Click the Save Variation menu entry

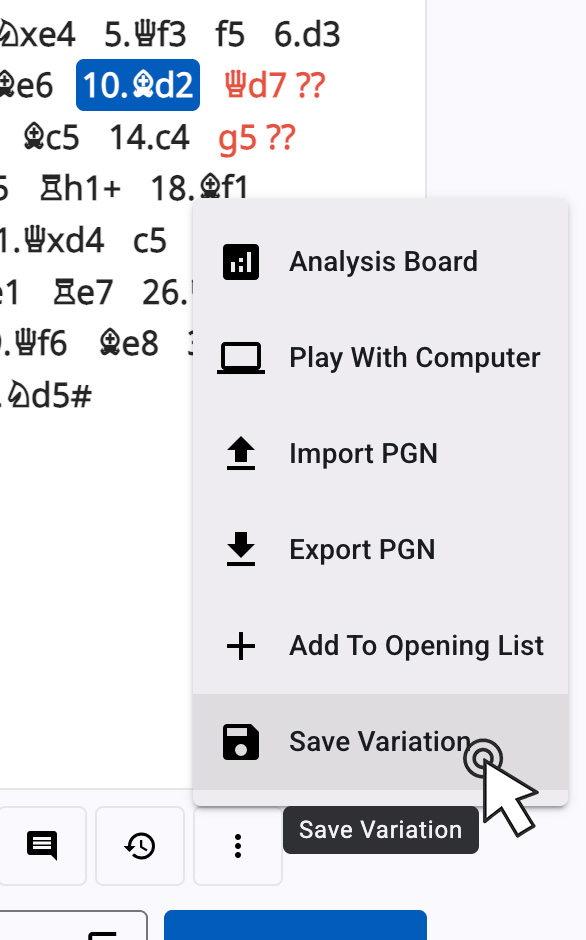(x=380, y=741)
